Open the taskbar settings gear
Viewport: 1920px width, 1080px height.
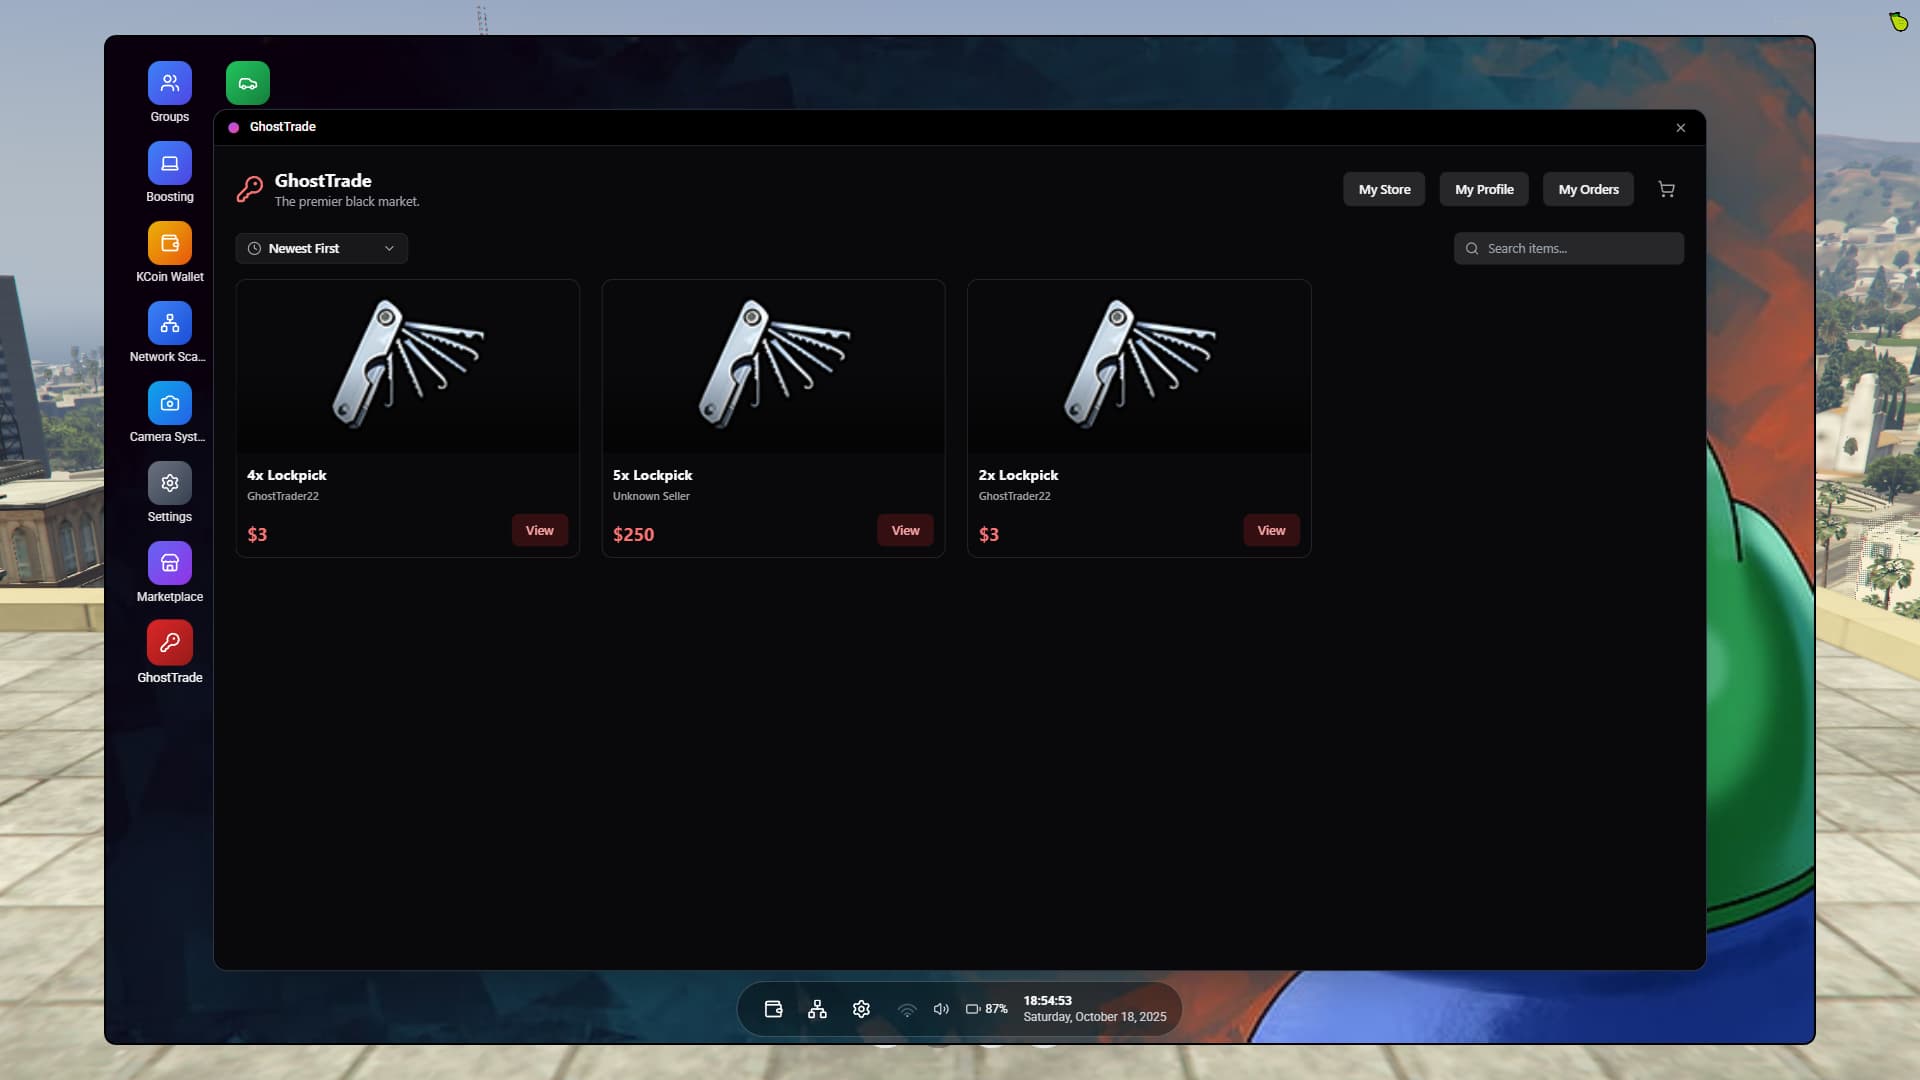coord(861,1009)
